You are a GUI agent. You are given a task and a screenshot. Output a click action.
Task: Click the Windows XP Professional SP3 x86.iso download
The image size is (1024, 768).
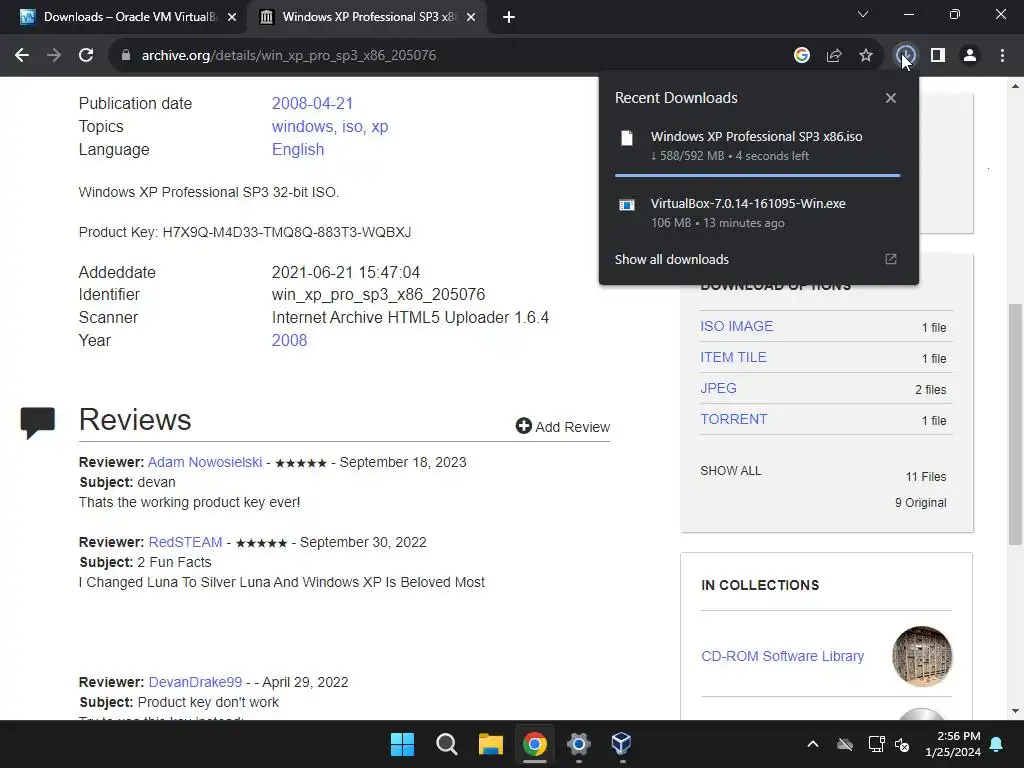[x=758, y=146]
